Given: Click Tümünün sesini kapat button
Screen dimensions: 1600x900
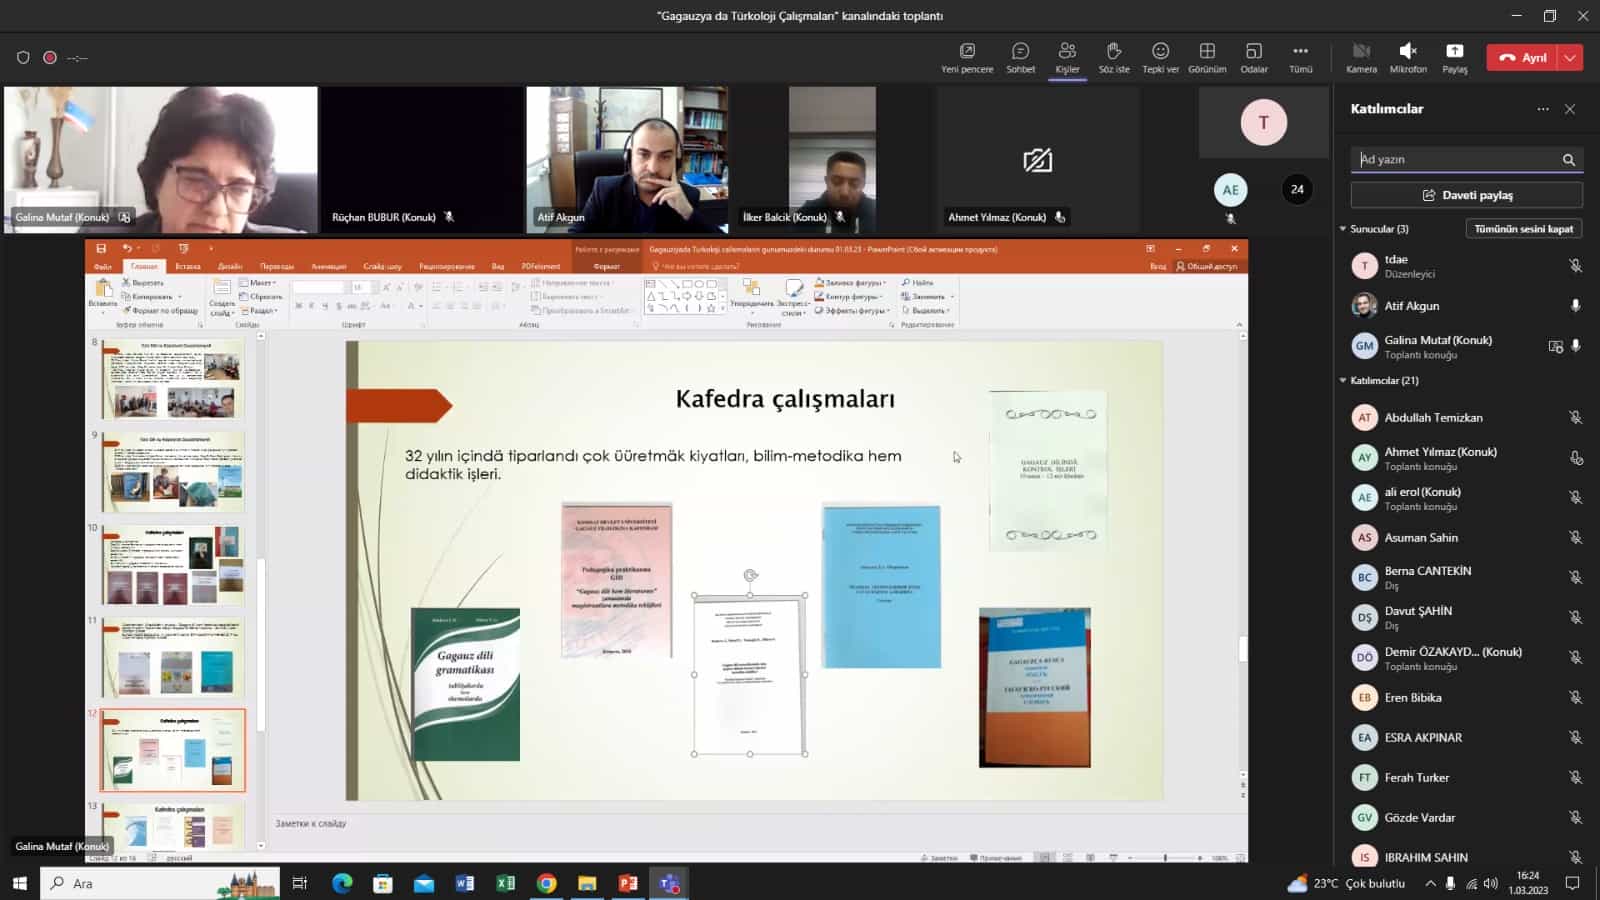Looking at the screenshot, I should (1523, 229).
